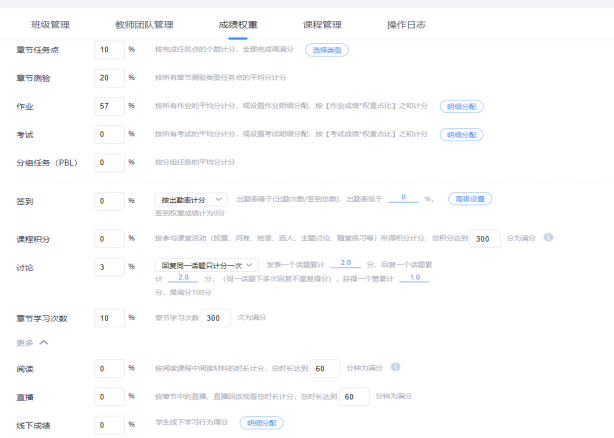Open the 回复同一话题只计分一次 dropdown
Image resolution: width=614 pixels, height=438 pixels.
[201, 265]
